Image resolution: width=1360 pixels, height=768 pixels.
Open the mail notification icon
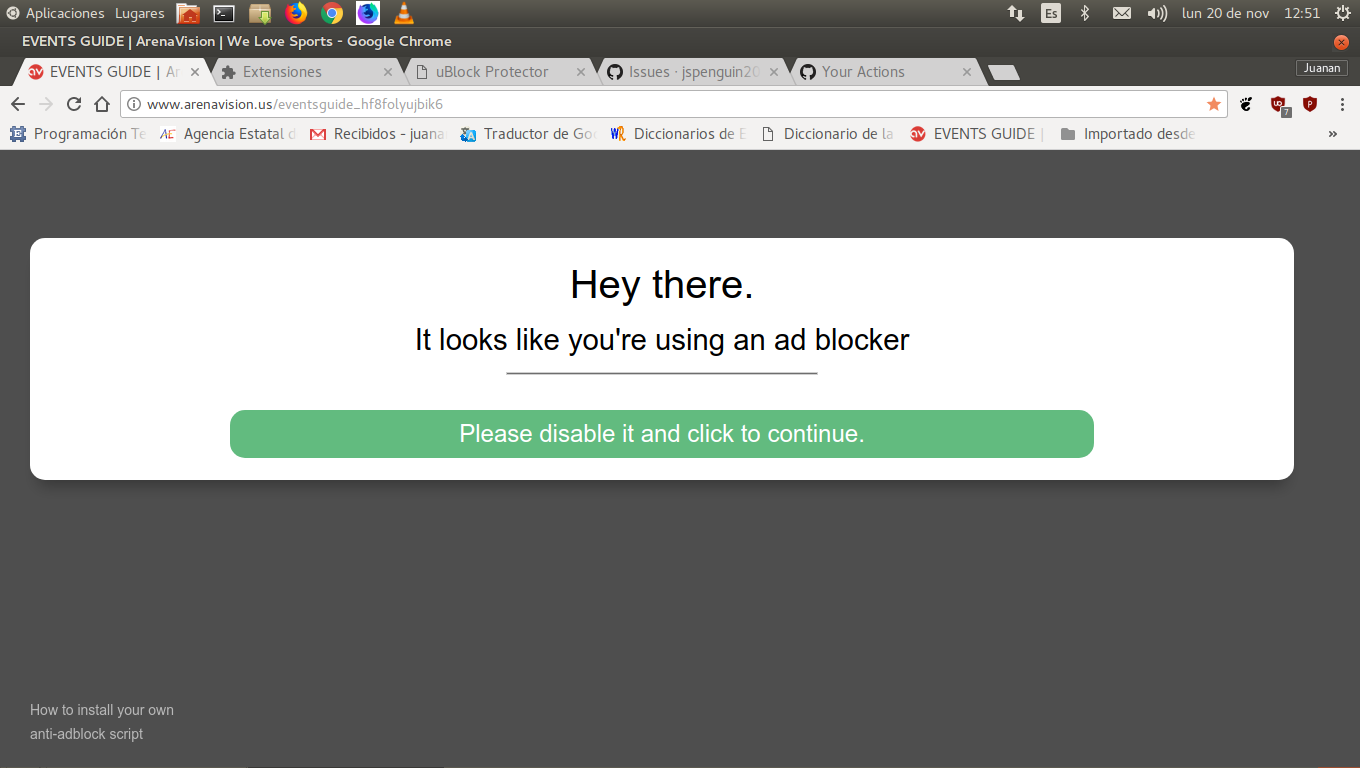coord(1122,13)
